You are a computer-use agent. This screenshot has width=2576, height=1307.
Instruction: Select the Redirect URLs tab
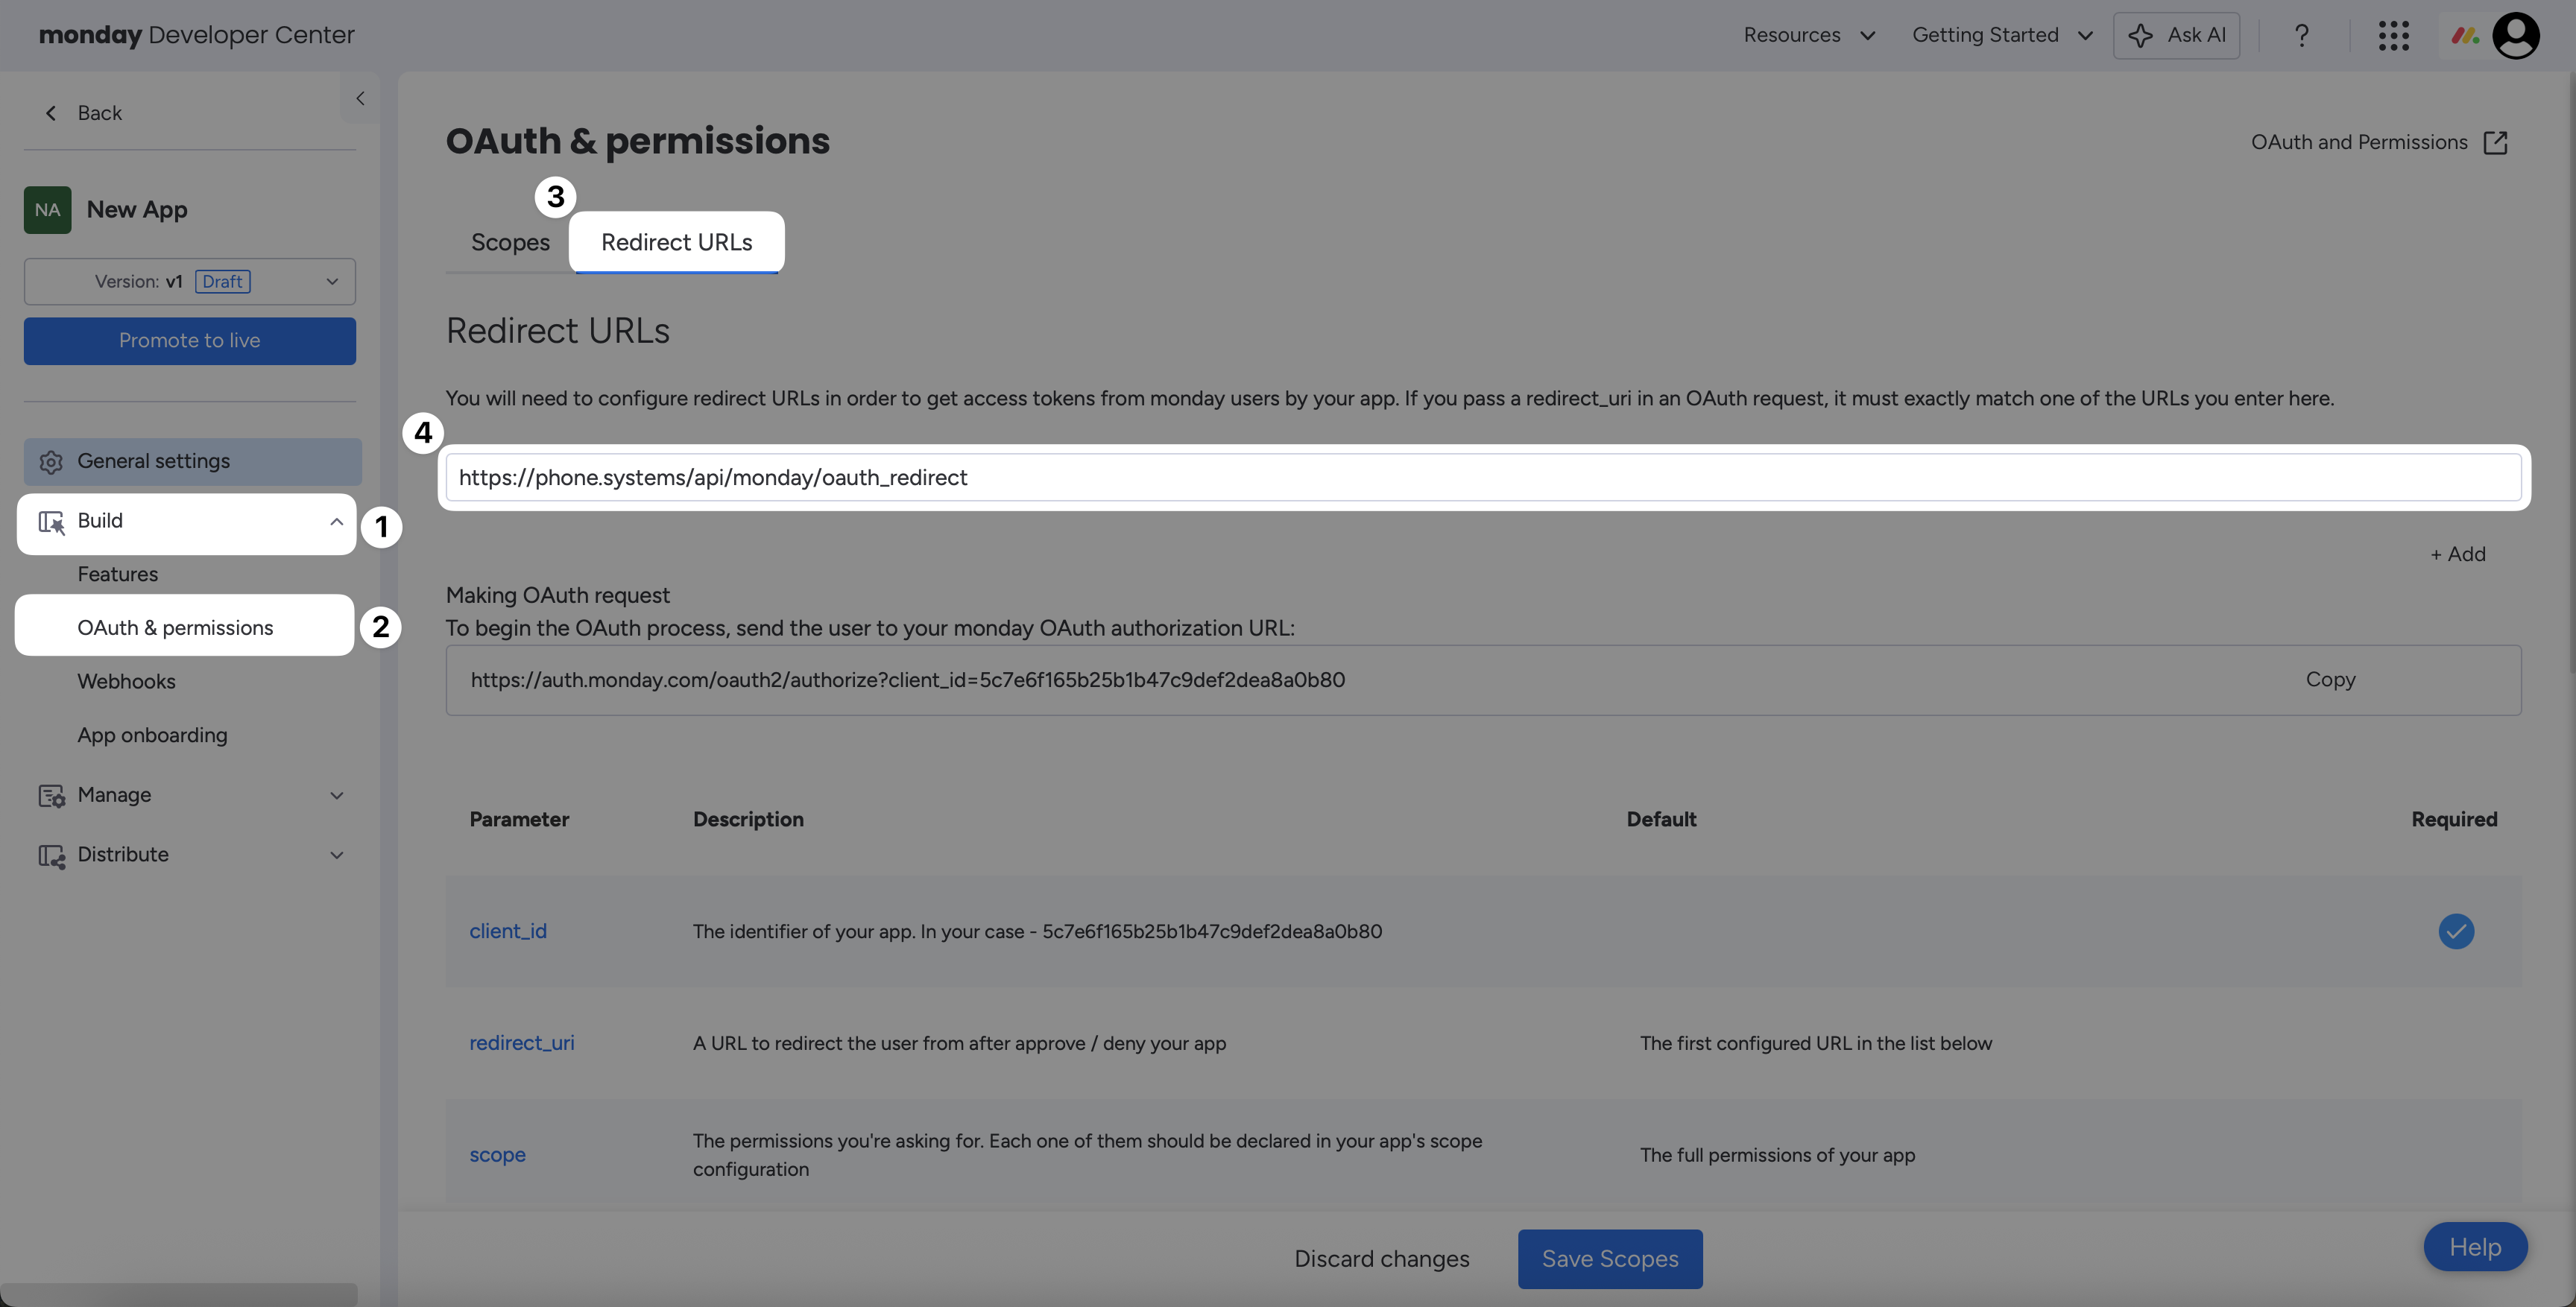click(677, 243)
